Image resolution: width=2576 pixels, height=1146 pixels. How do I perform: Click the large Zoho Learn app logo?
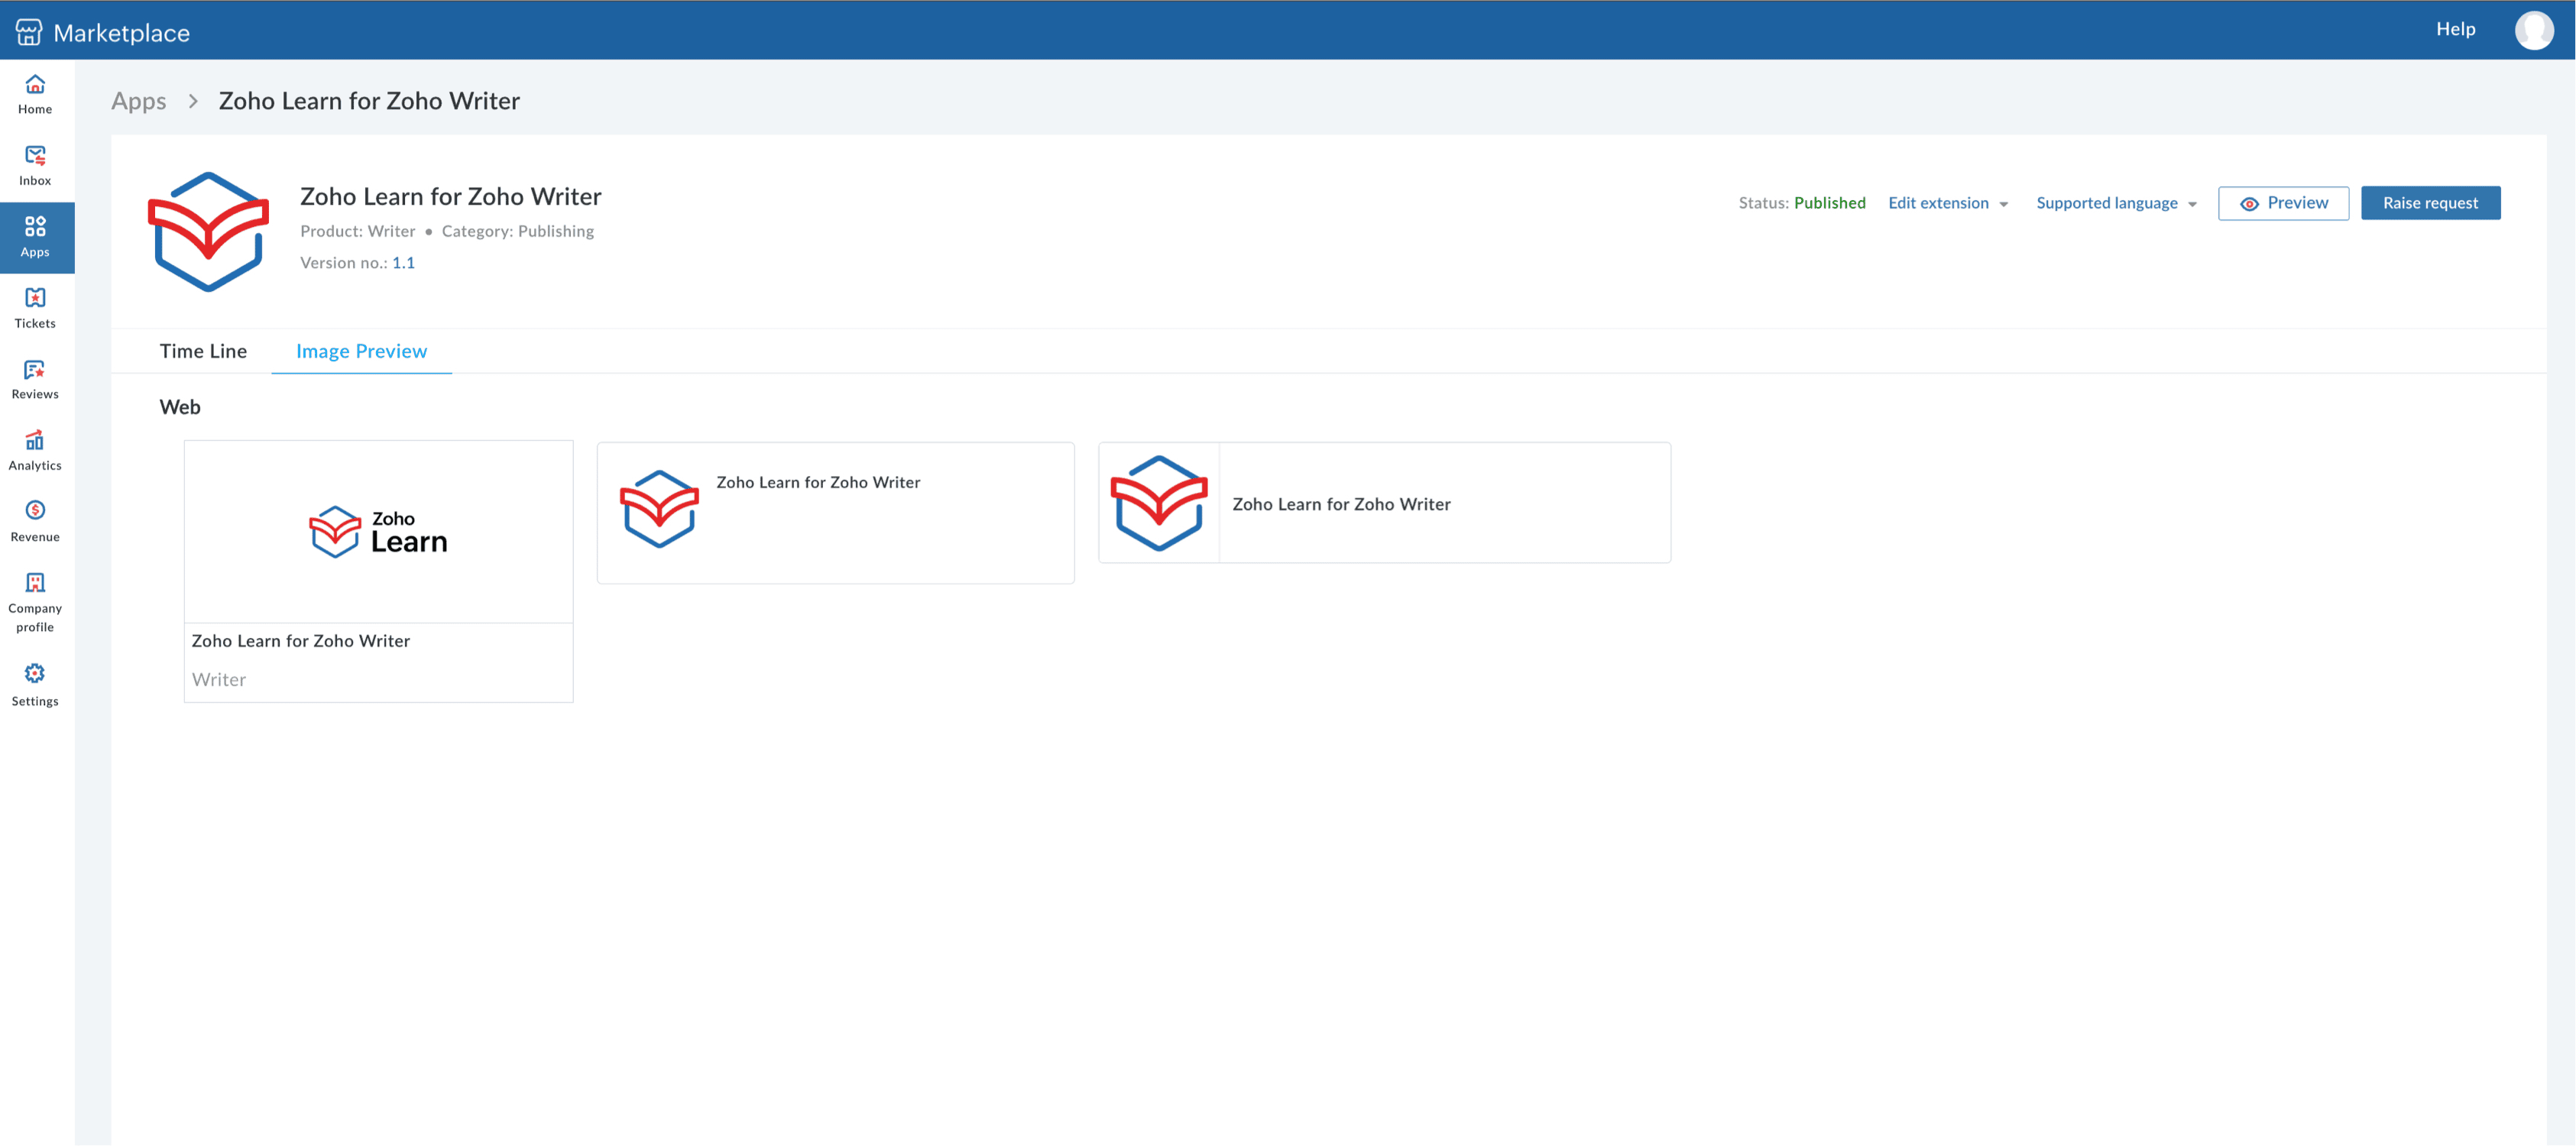point(208,232)
